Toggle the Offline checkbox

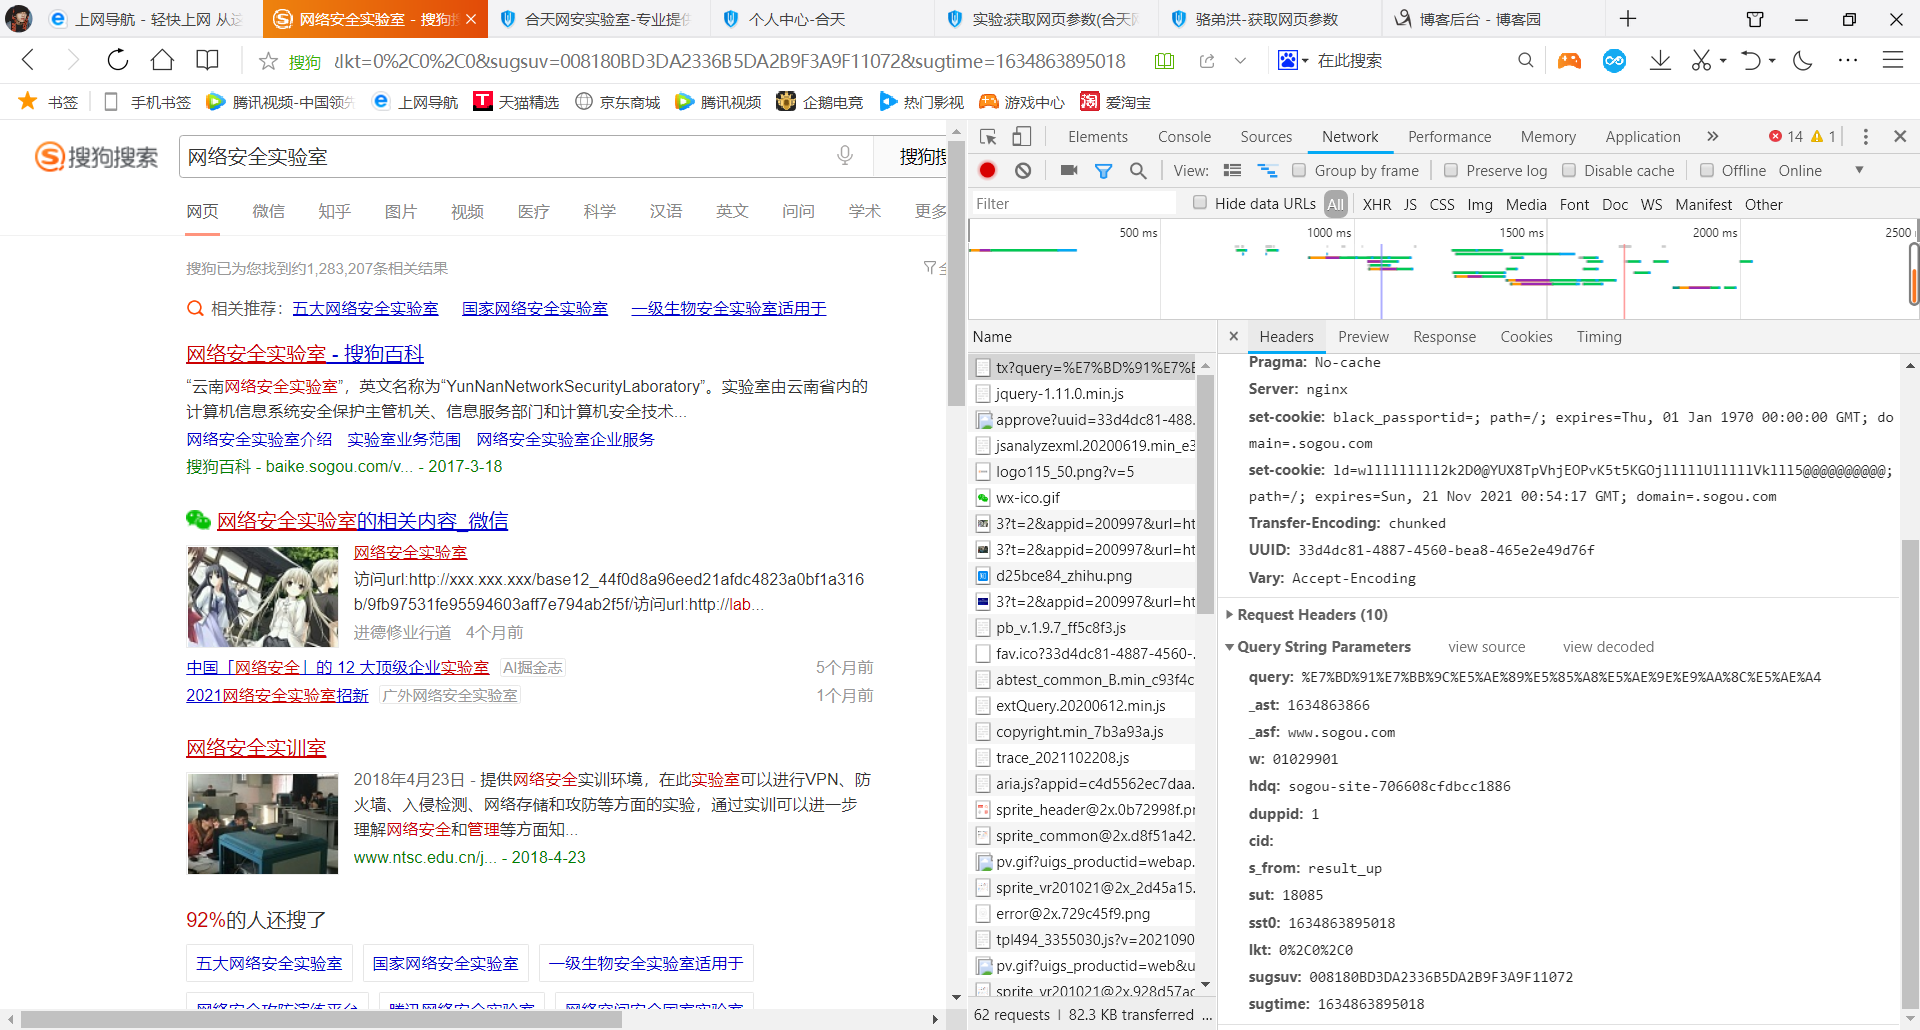click(x=1707, y=170)
